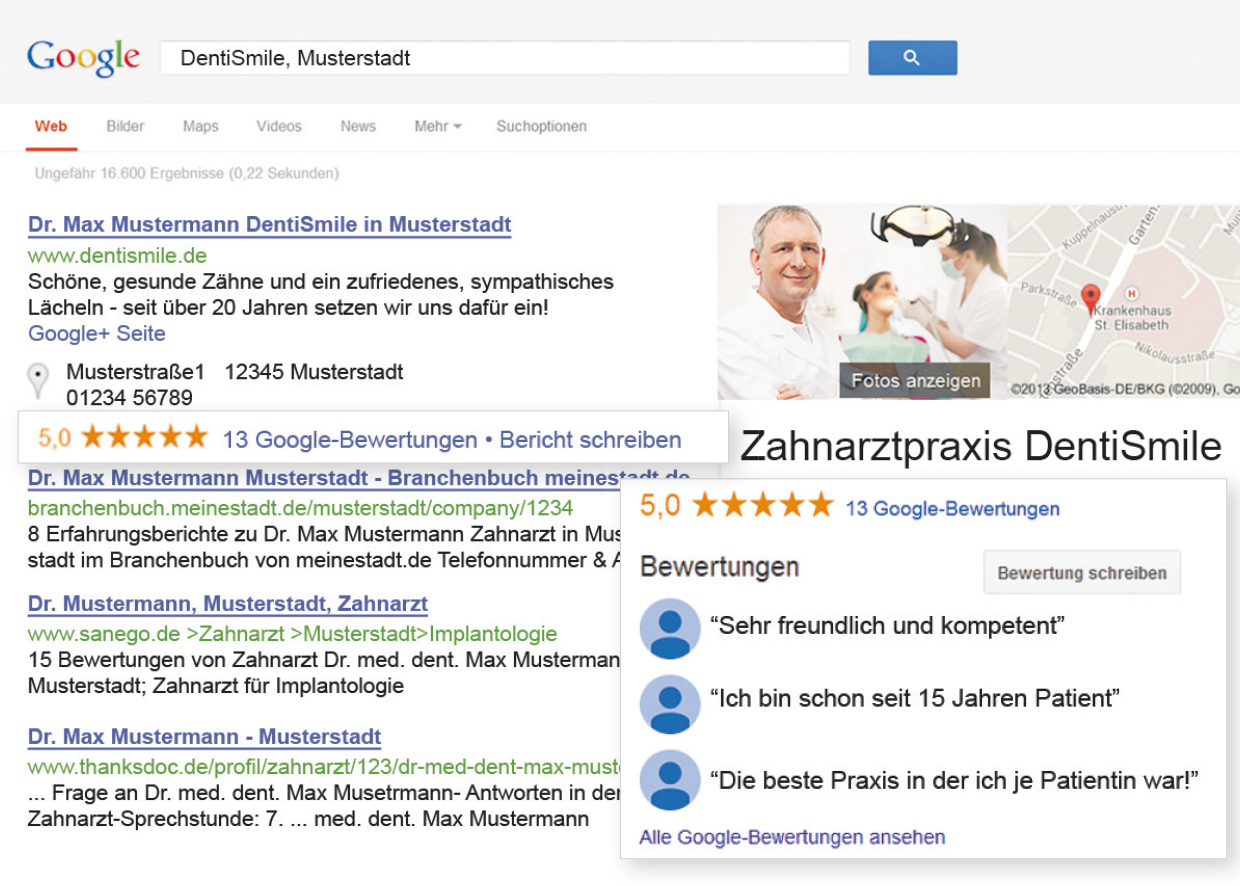The image size is (1240, 886).
Task: Click "Alle Google-Bewertungen ansehen" link
Action: coord(792,837)
